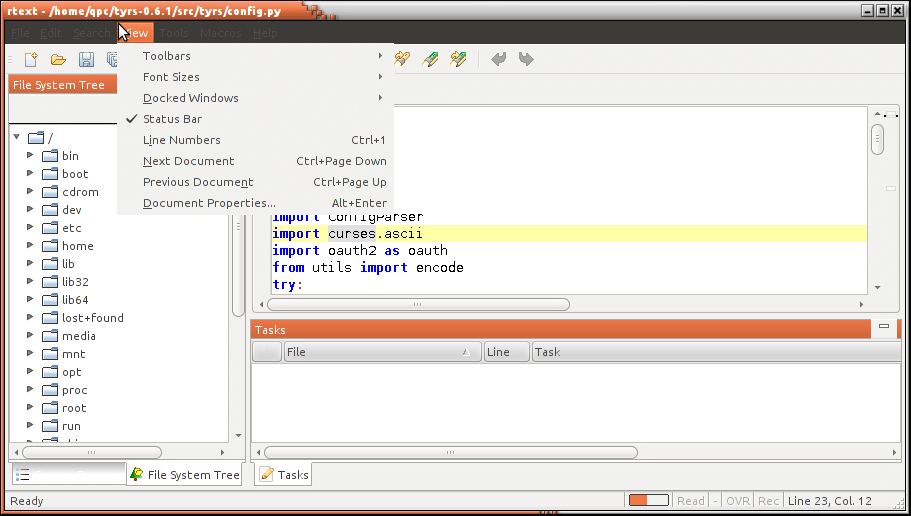Expand the lost+found folder arrow
The height and width of the screenshot is (516, 911).
30,317
